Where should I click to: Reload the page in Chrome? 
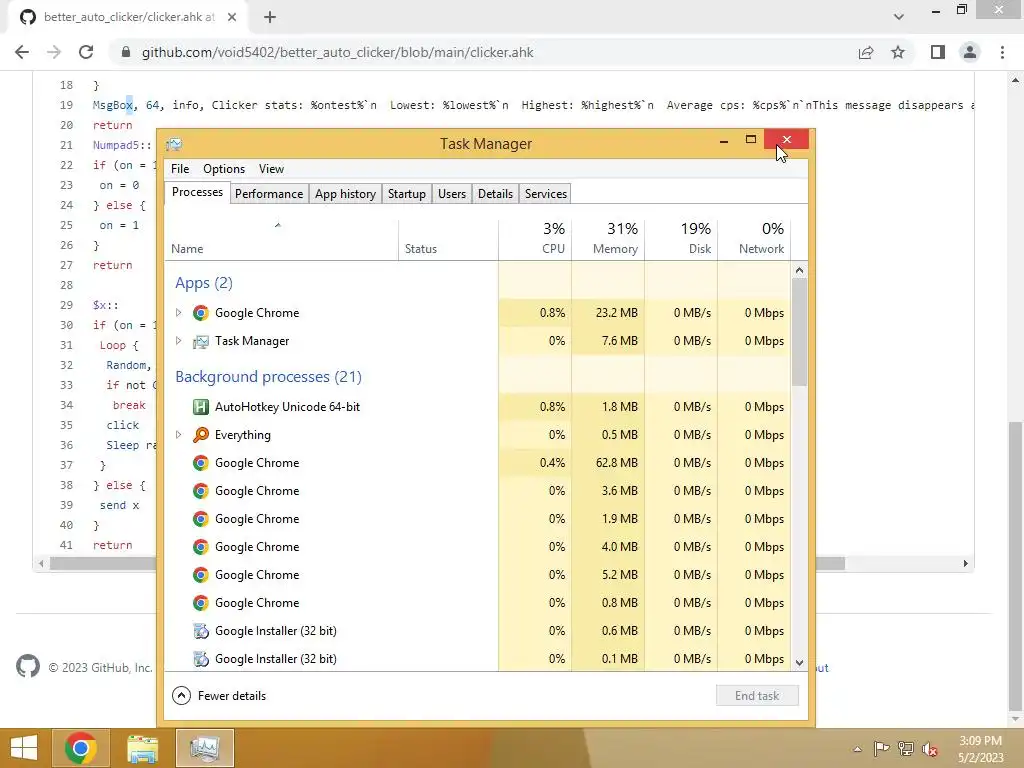point(86,52)
